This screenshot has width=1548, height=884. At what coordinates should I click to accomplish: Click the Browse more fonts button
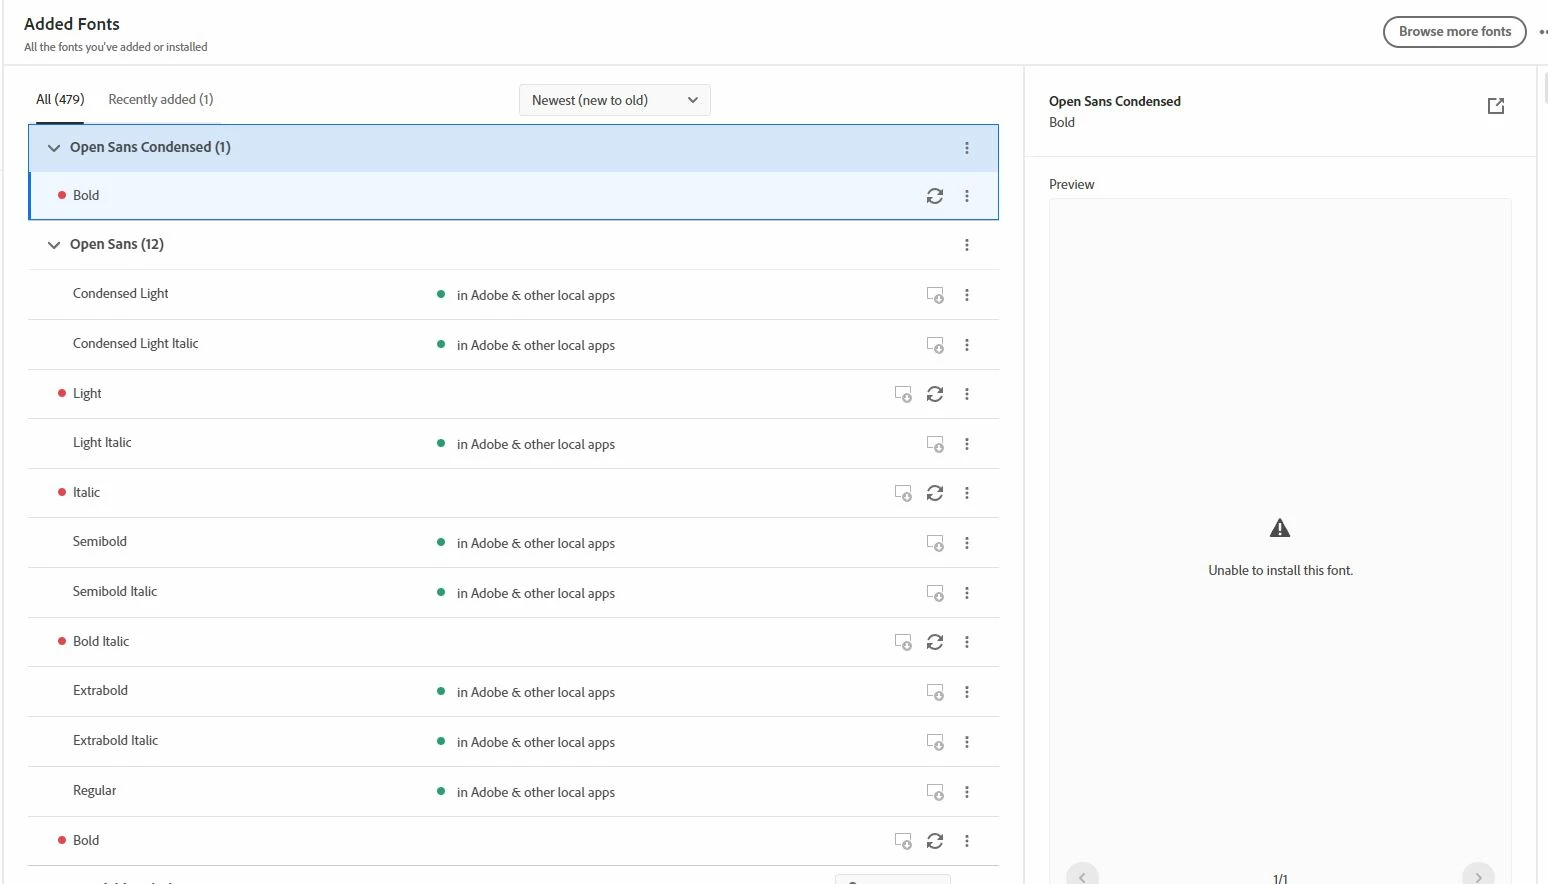click(x=1455, y=32)
